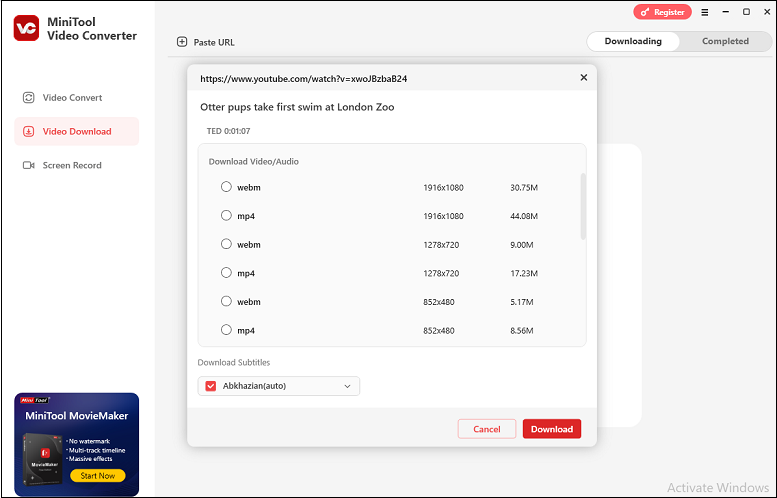The height and width of the screenshot is (498, 777).
Task: Click the Video Download sidebar icon
Action: click(29, 131)
